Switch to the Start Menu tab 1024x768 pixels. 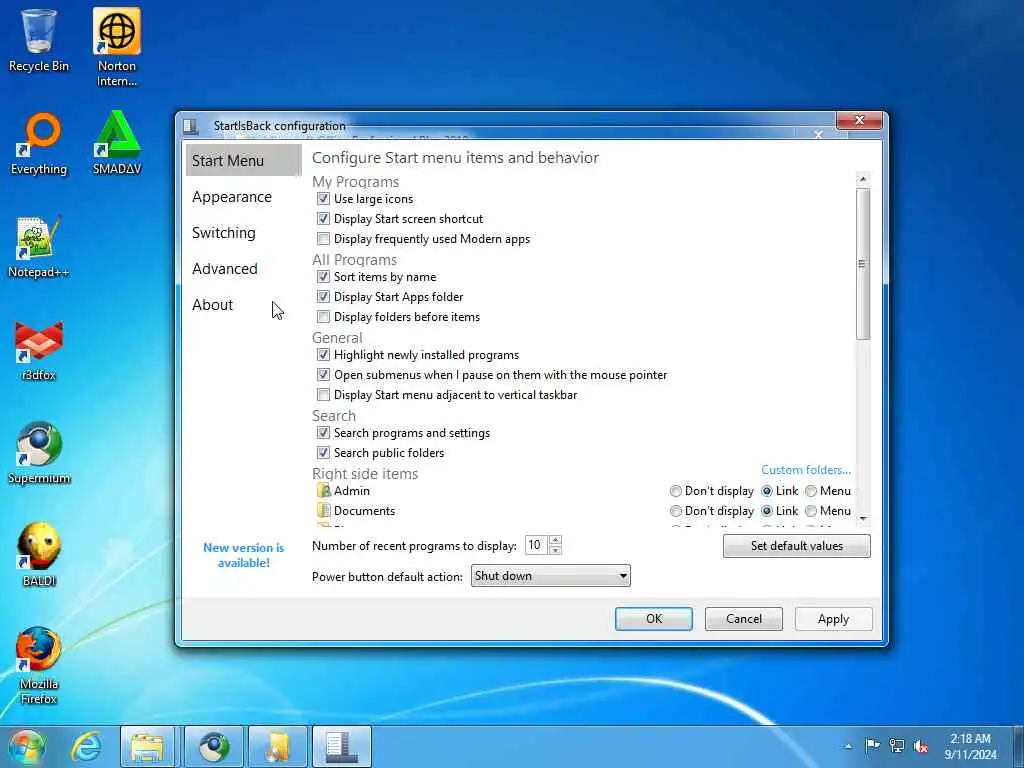(243, 161)
